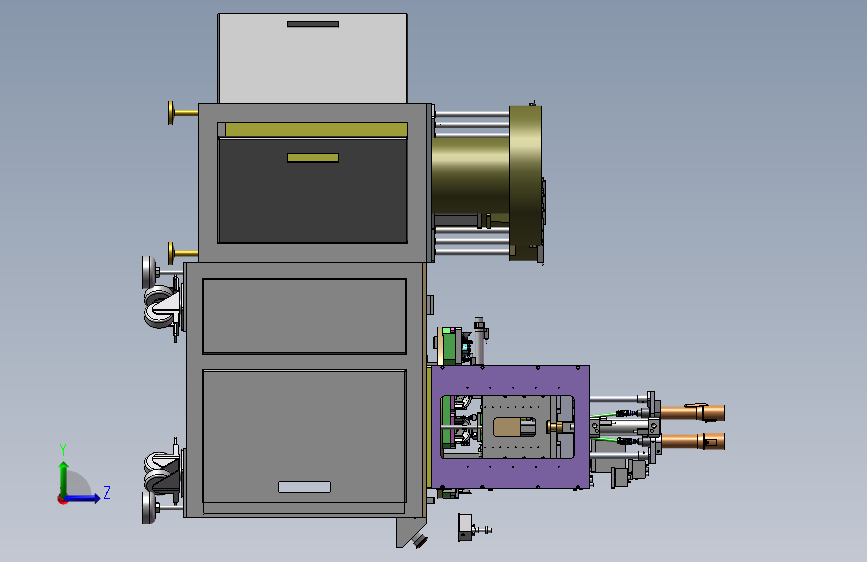Select the dark slot on the top panel
This screenshot has height=562, width=867.
[x=313, y=24]
